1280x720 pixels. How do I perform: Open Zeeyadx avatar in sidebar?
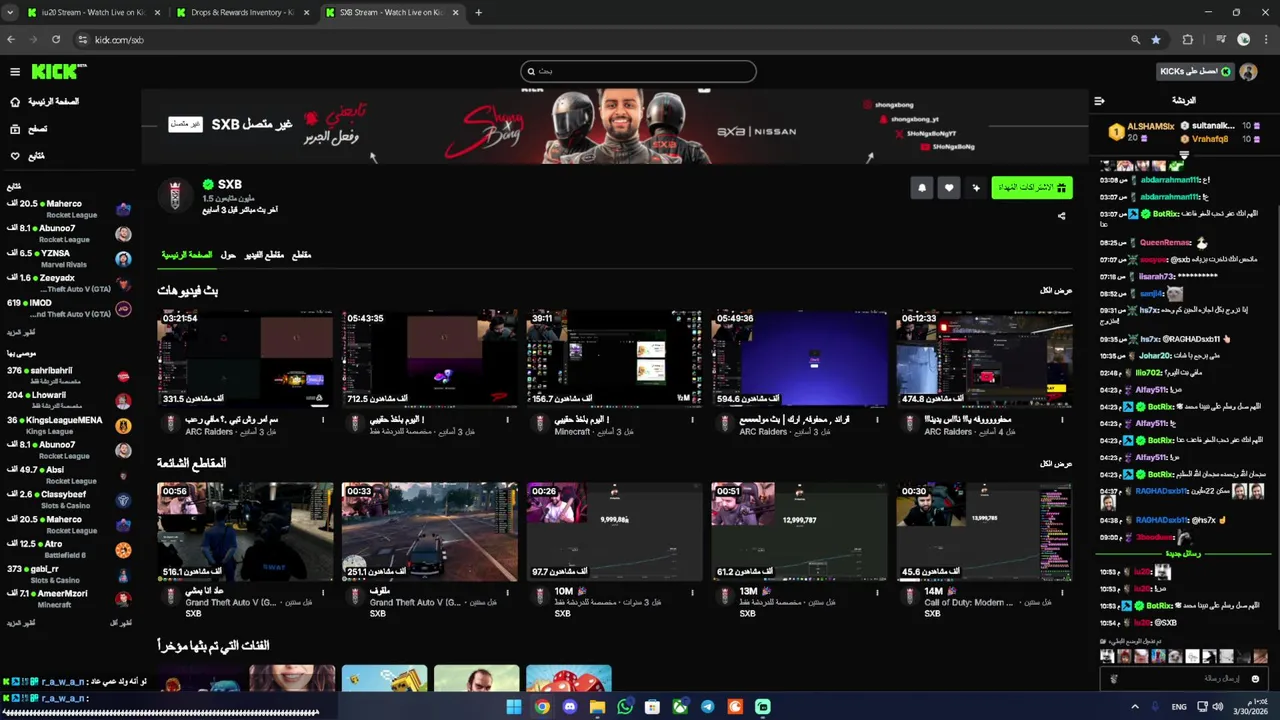tap(123, 283)
